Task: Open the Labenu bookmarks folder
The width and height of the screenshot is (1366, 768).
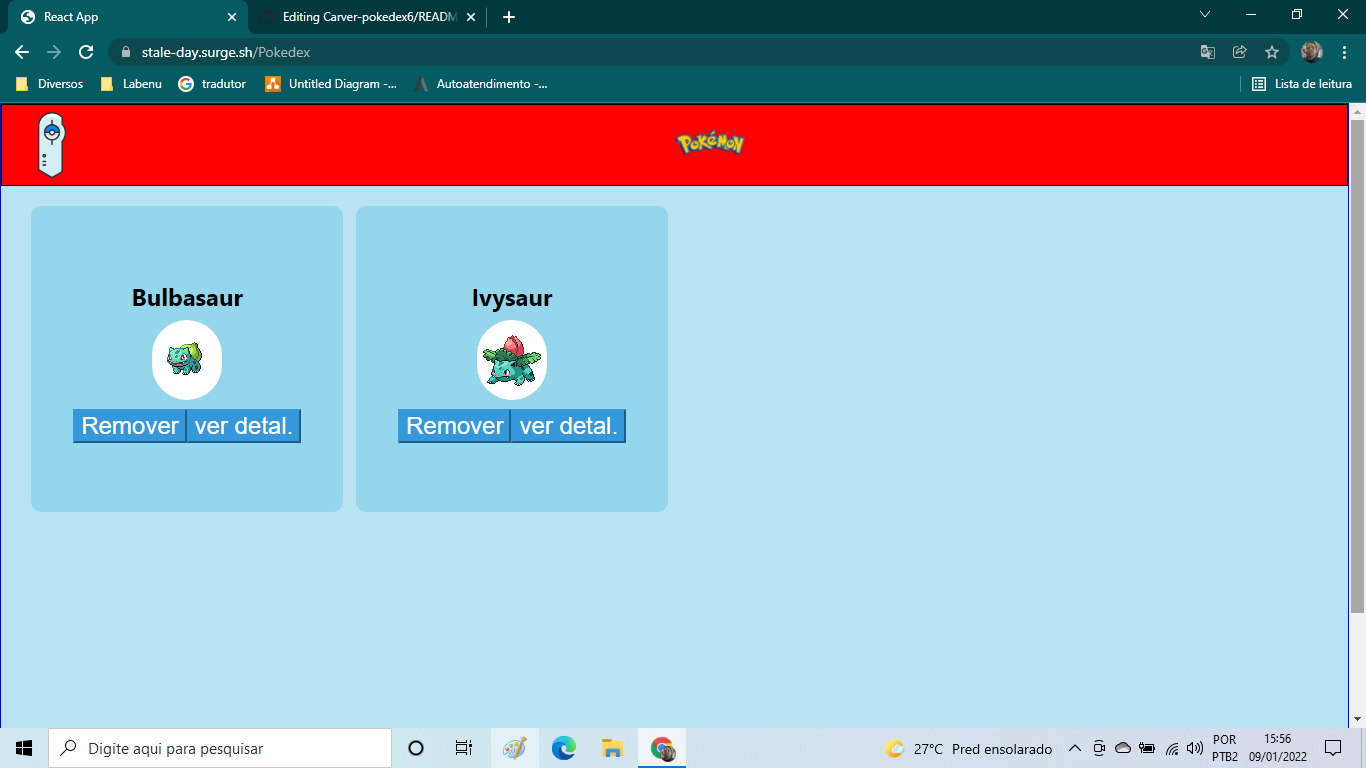Action: (131, 84)
